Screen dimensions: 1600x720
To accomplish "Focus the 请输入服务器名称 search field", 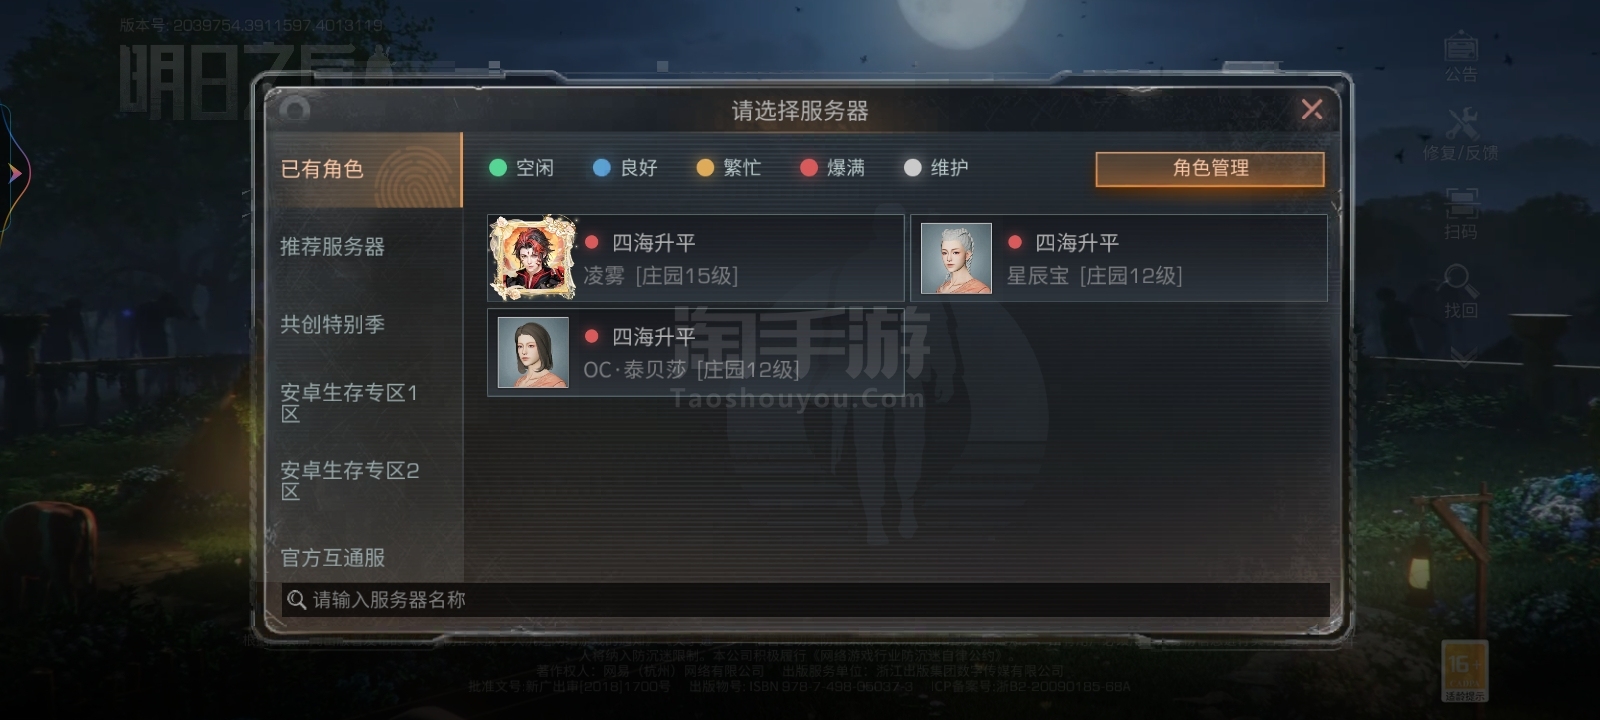I will 805,600.
